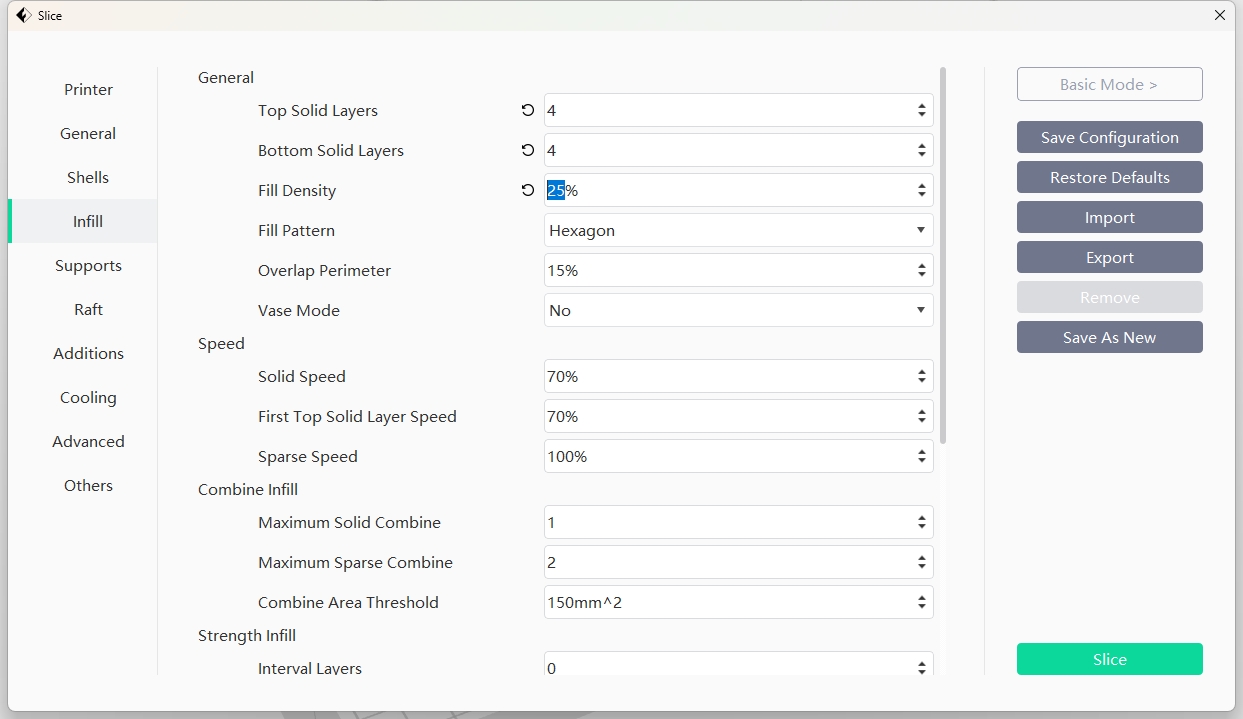Click the green Slice button
This screenshot has height=719, width=1243.
tap(1109, 659)
